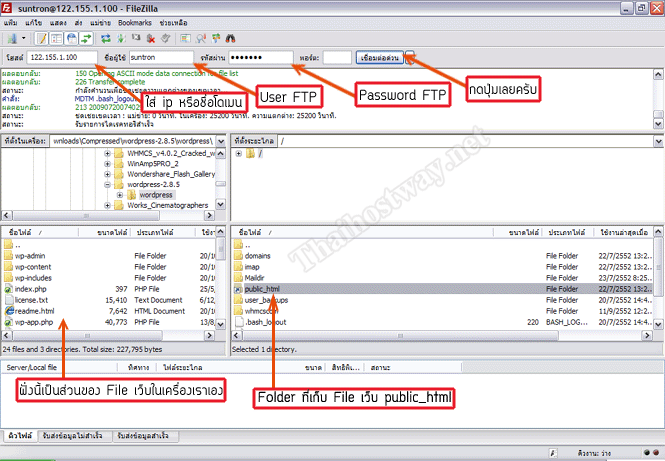Click the Quickconnect button
Image resolution: width=665 pixels, height=461 pixels.
click(x=380, y=58)
